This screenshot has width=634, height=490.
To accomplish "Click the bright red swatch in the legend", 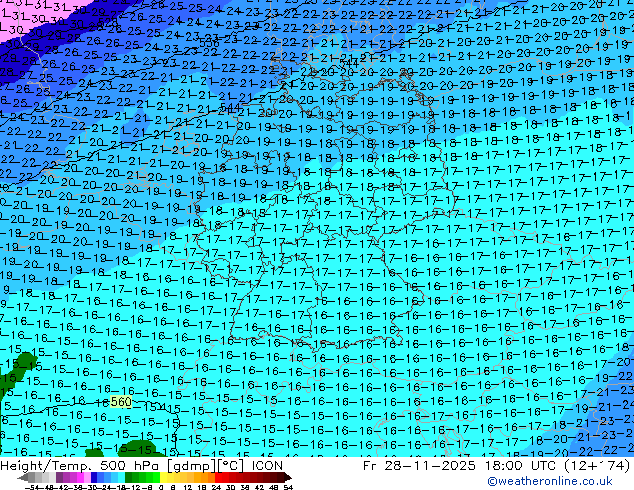I will [218, 477].
